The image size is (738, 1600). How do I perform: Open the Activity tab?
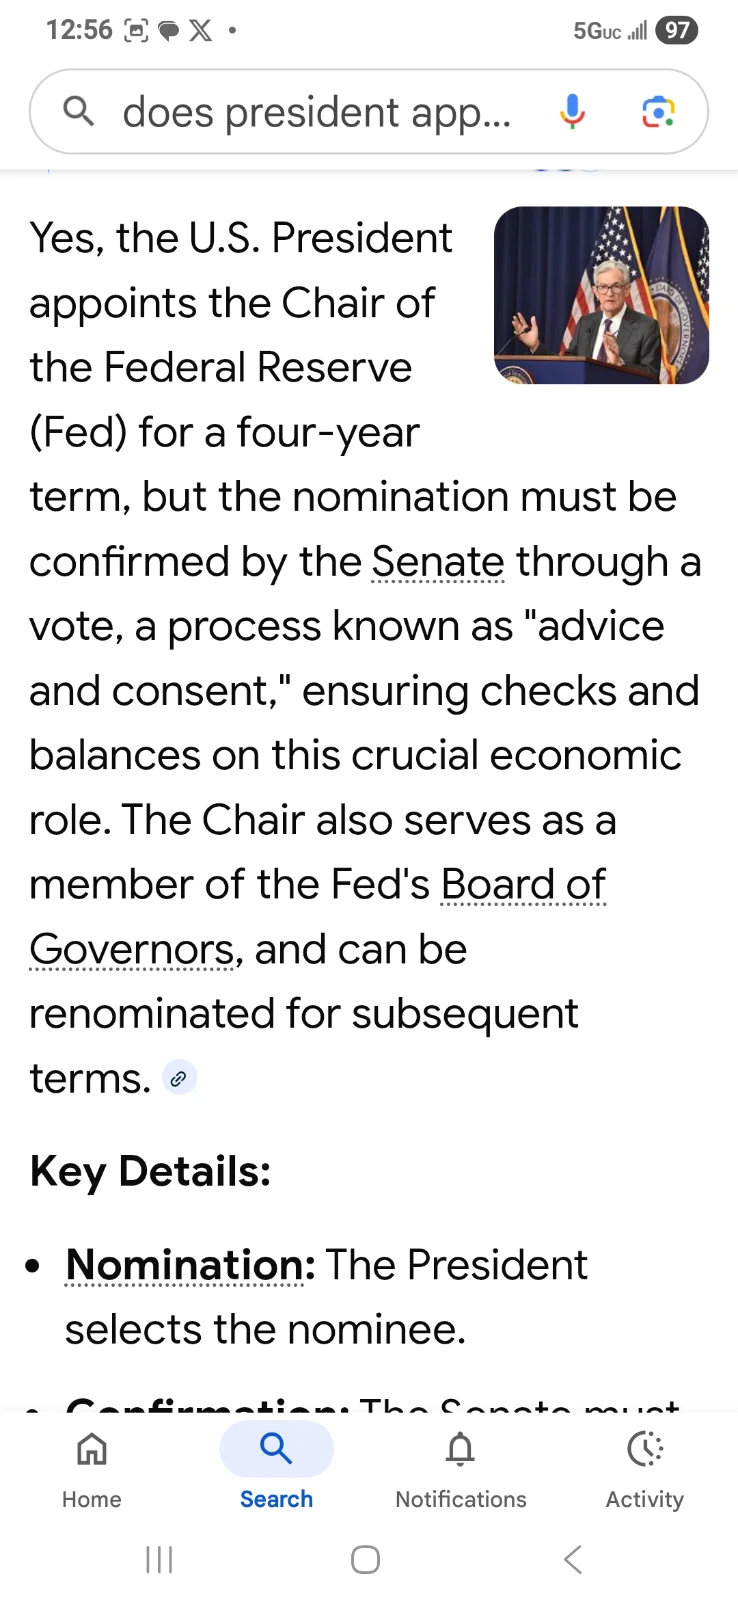click(x=645, y=1467)
